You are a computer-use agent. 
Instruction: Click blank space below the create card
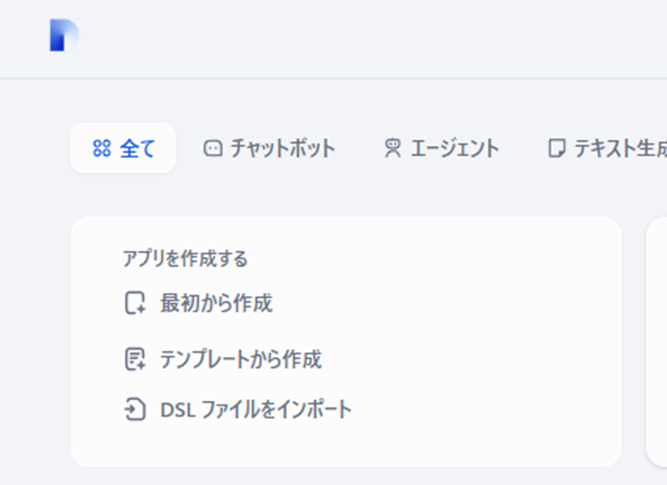click(340, 476)
